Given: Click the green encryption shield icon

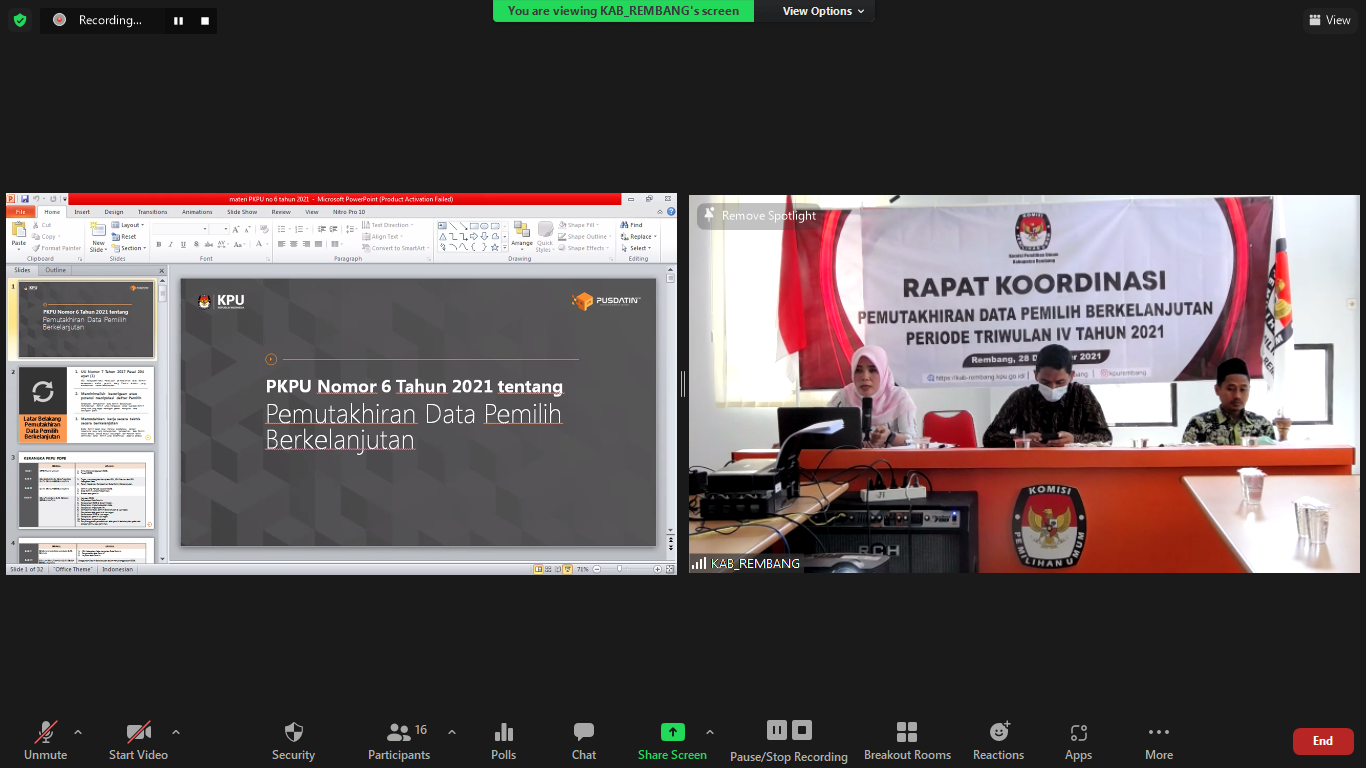Looking at the screenshot, I should [20, 20].
